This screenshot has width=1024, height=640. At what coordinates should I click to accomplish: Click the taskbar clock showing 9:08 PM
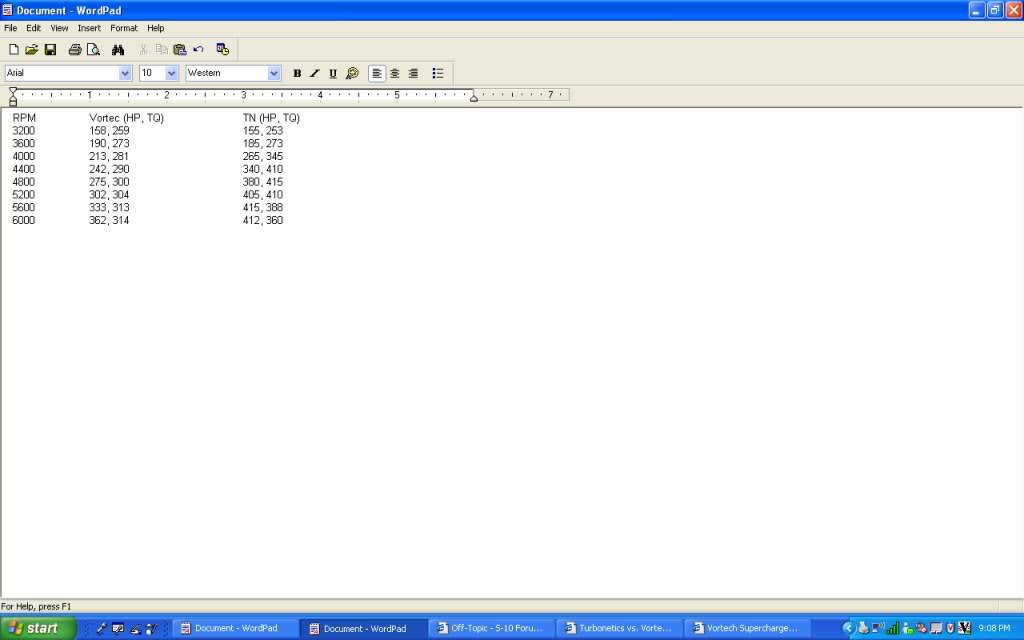[x=994, y=628]
